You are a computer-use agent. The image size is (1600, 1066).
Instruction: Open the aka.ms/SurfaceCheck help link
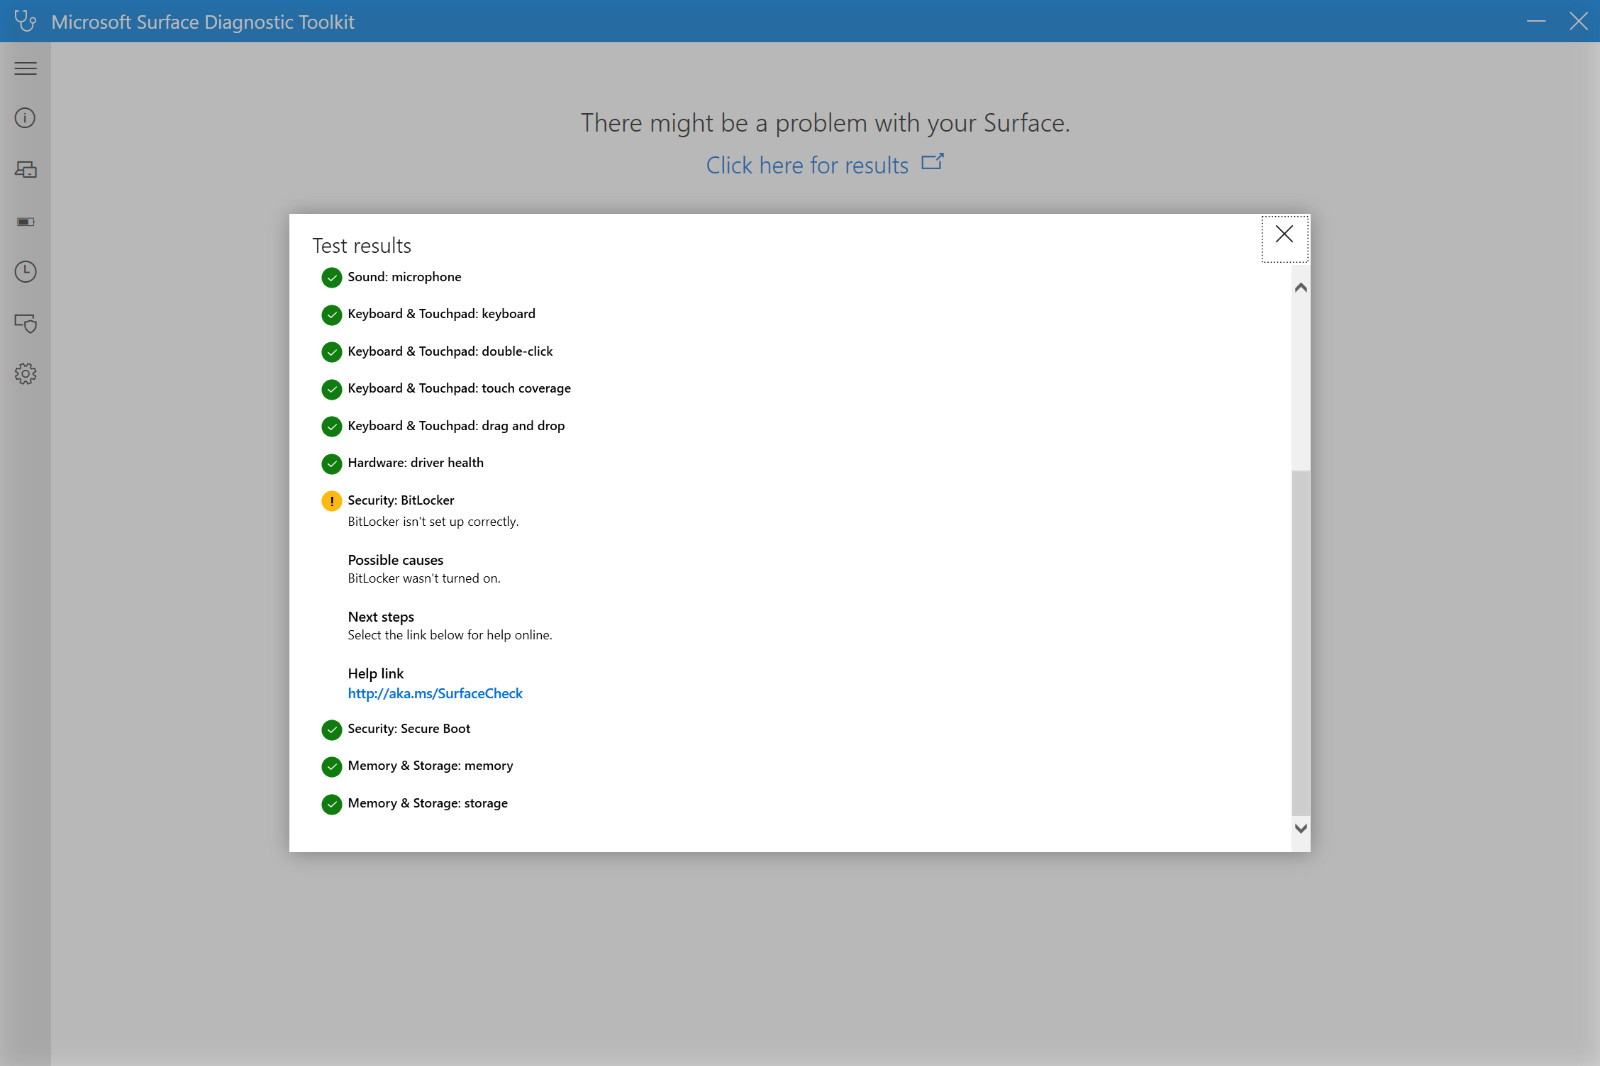pyautogui.click(x=435, y=693)
